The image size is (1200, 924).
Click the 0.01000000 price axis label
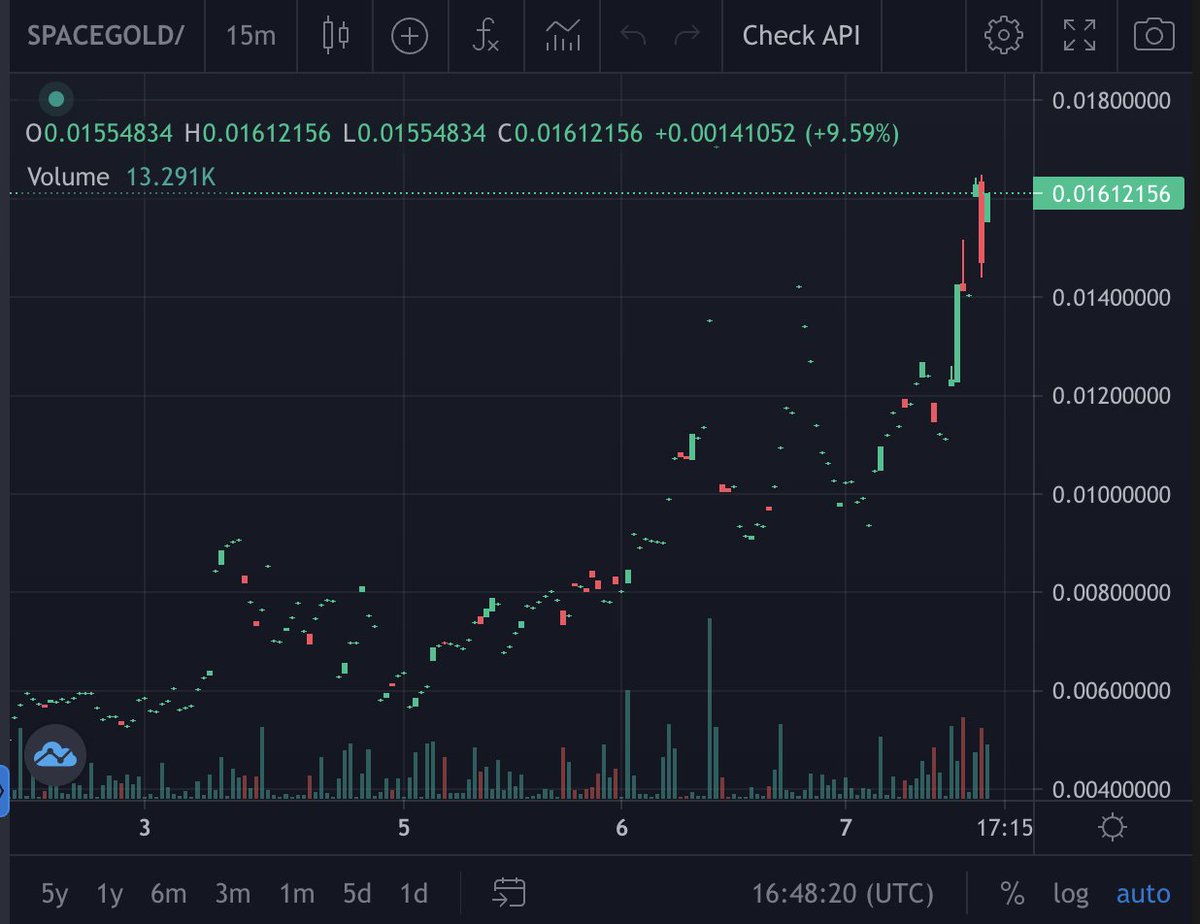(1110, 494)
